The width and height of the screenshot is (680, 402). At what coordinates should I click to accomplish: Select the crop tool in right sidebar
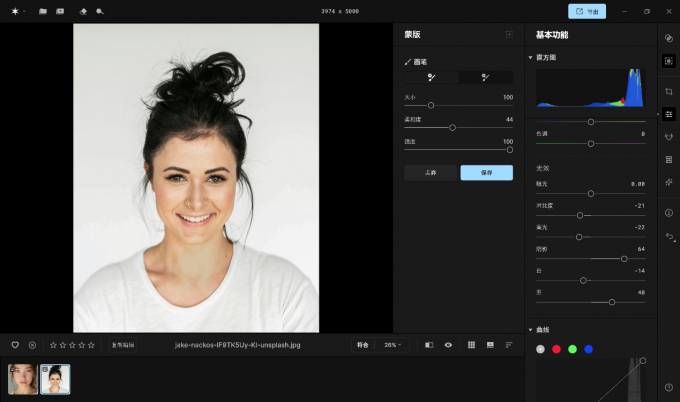pos(669,90)
